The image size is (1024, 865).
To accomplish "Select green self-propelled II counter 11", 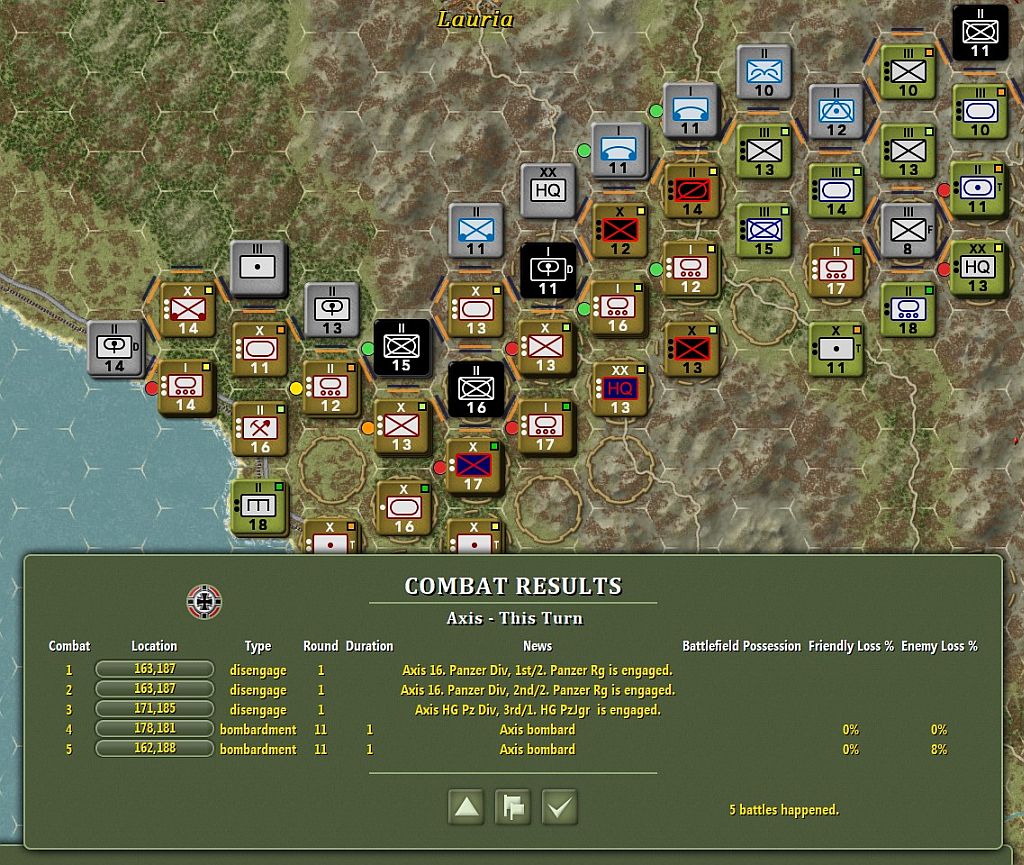I will [978, 189].
